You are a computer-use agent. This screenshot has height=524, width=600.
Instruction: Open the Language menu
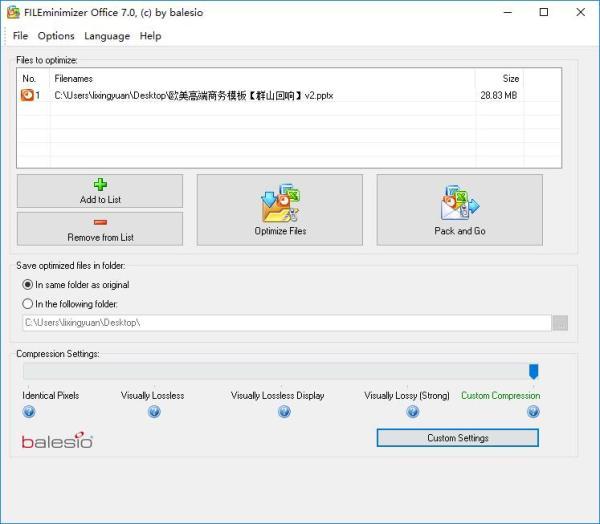tap(107, 36)
